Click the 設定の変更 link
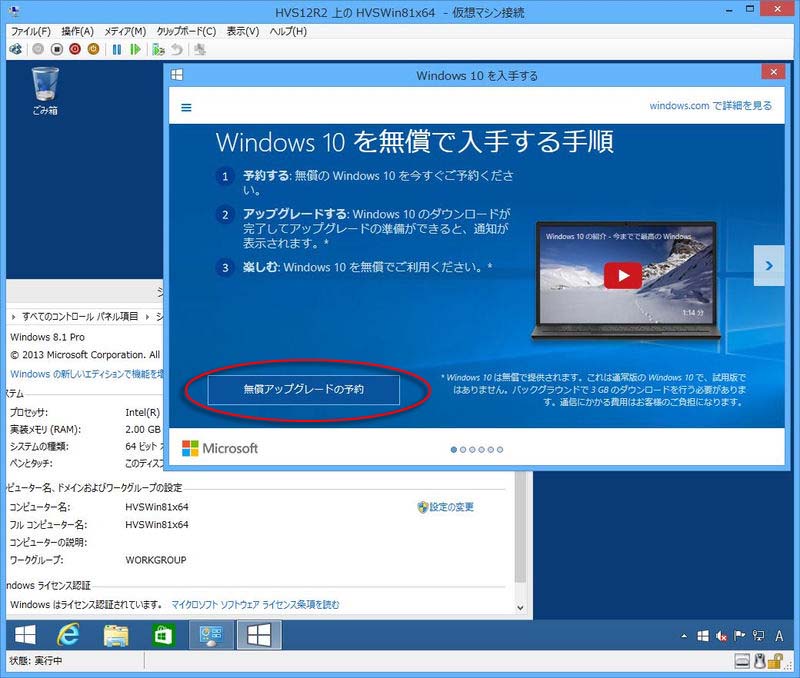800x678 pixels. (x=445, y=507)
